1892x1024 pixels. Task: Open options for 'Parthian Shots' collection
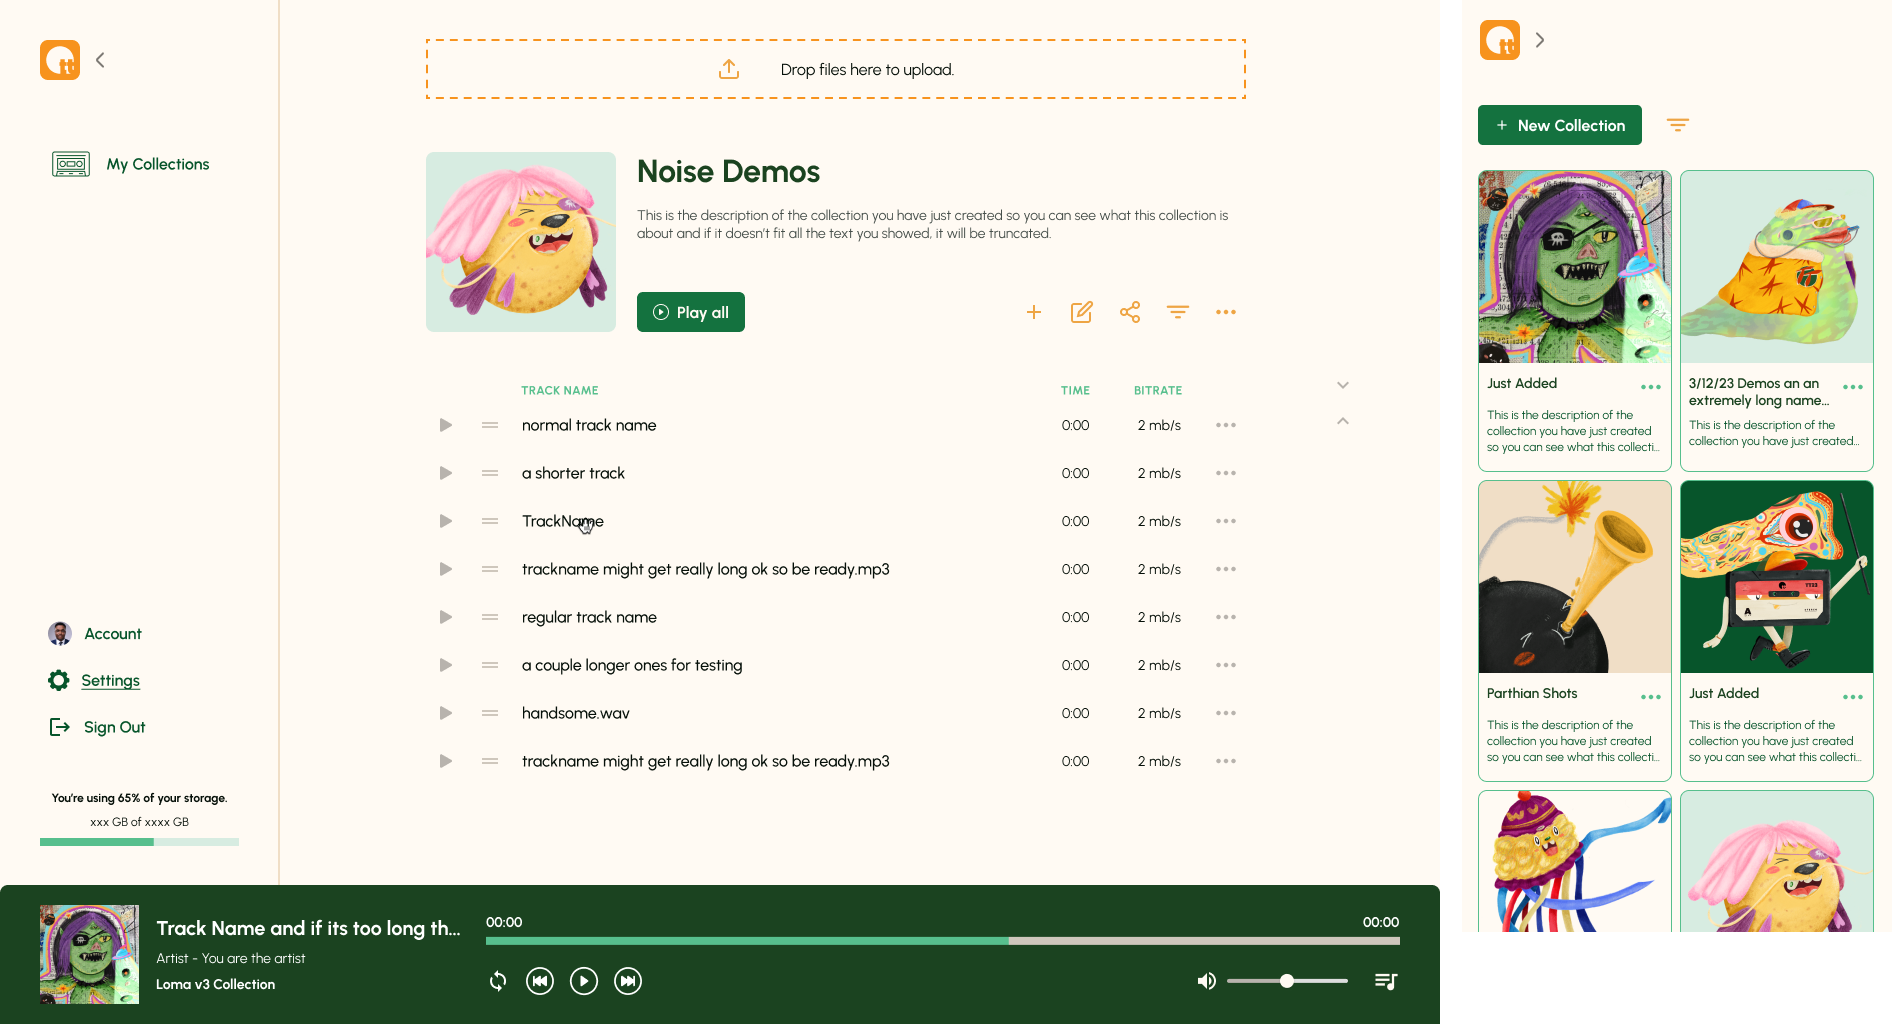click(x=1651, y=697)
